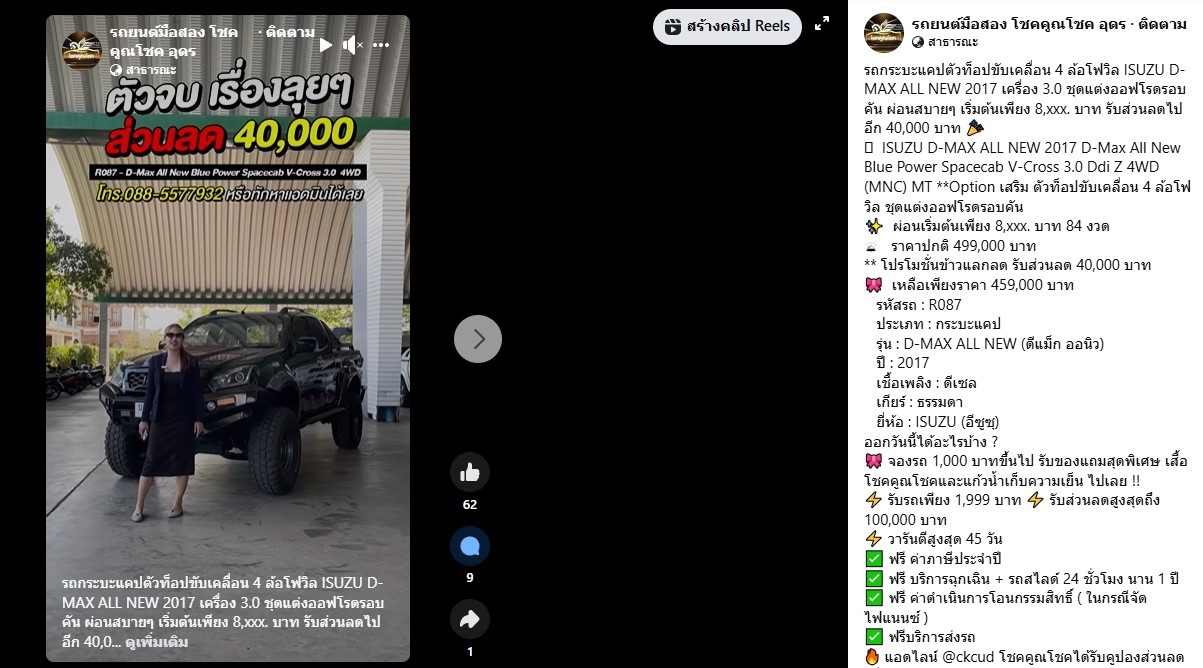Unmute the reel's muted speaker icon

point(351,45)
